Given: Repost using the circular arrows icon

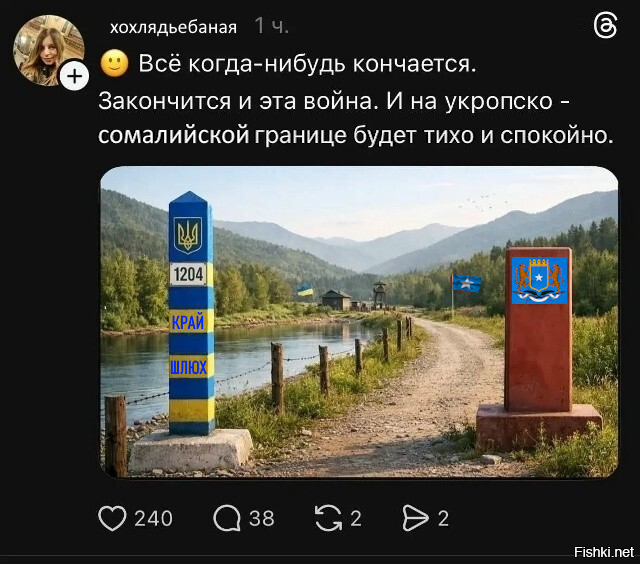Looking at the screenshot, I should tap(328, 518).
